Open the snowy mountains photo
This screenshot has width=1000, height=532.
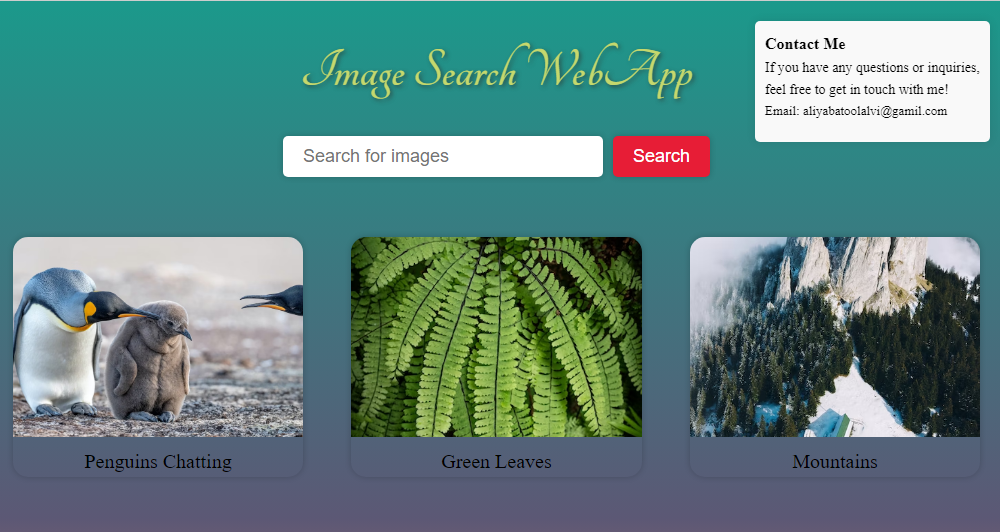tap(835, 337)
